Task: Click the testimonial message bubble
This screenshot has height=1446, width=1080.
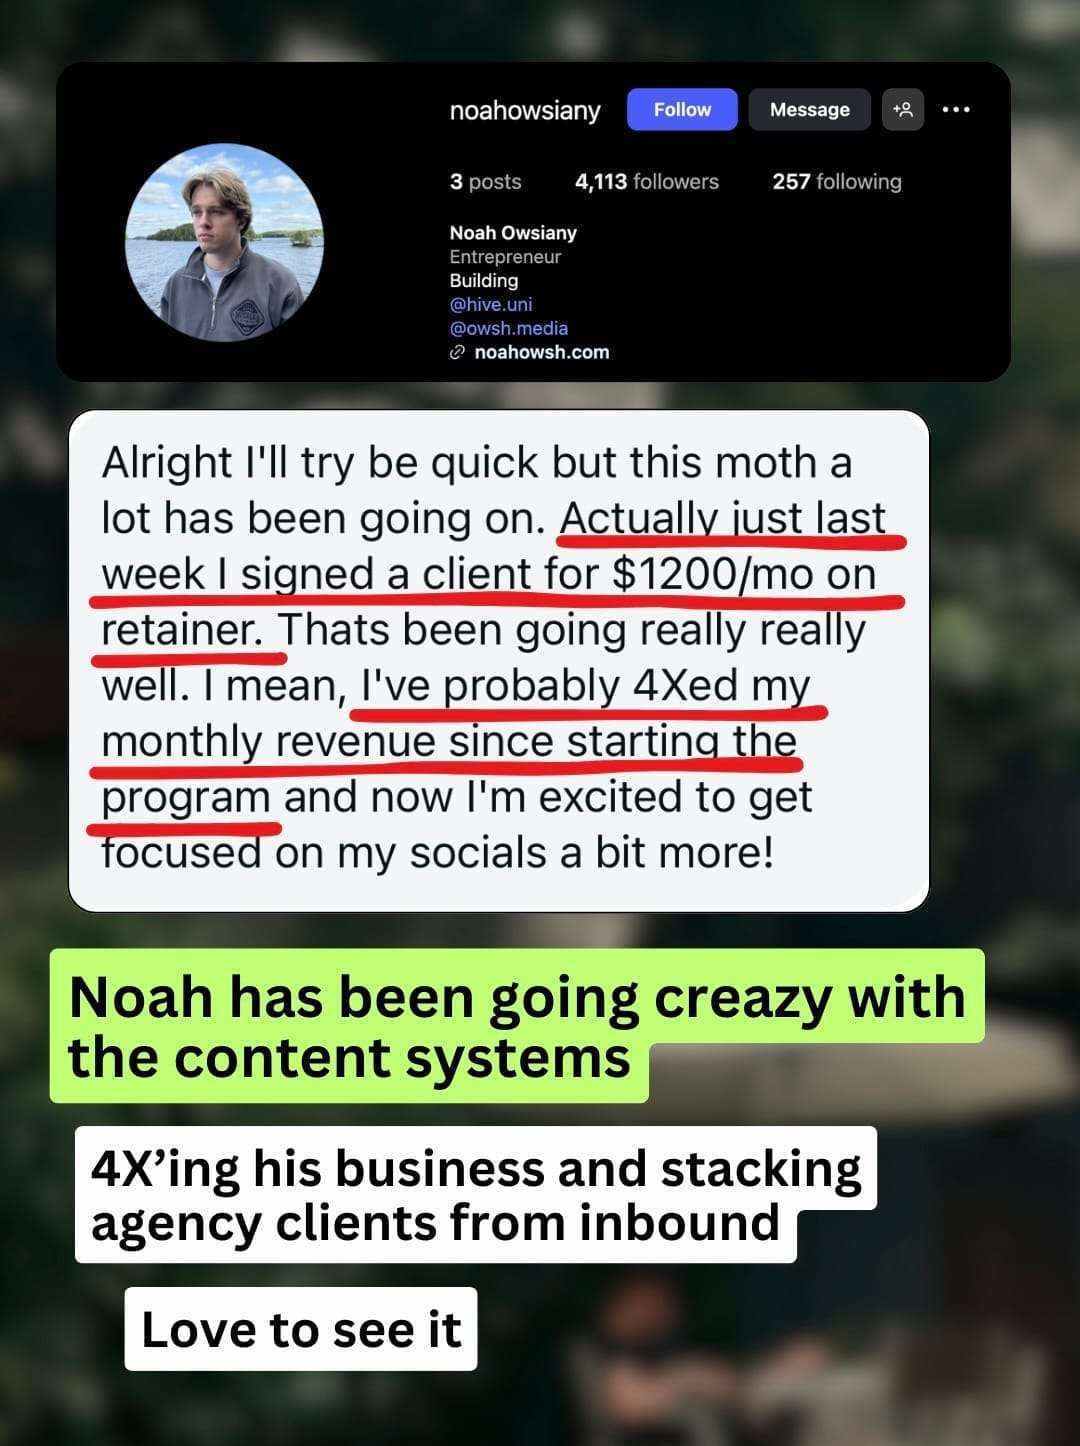Action: (x=499, y=661)
